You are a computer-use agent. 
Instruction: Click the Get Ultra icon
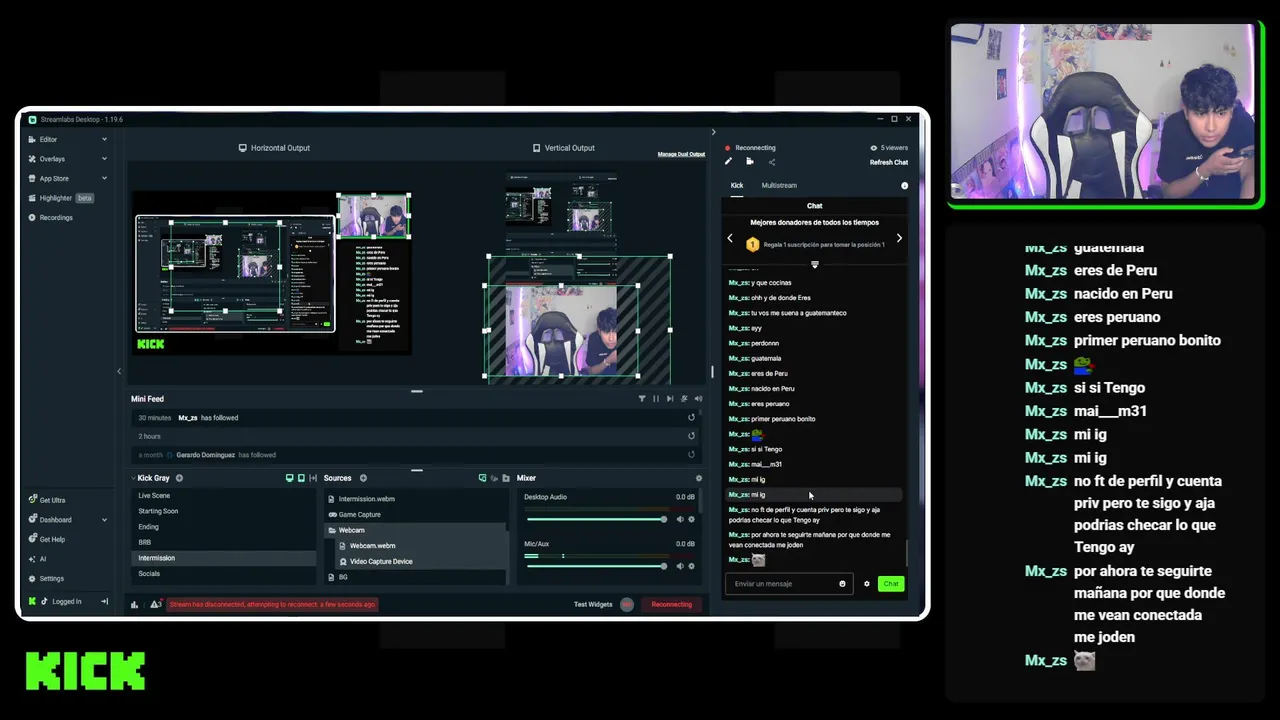(x=32, y=500)
